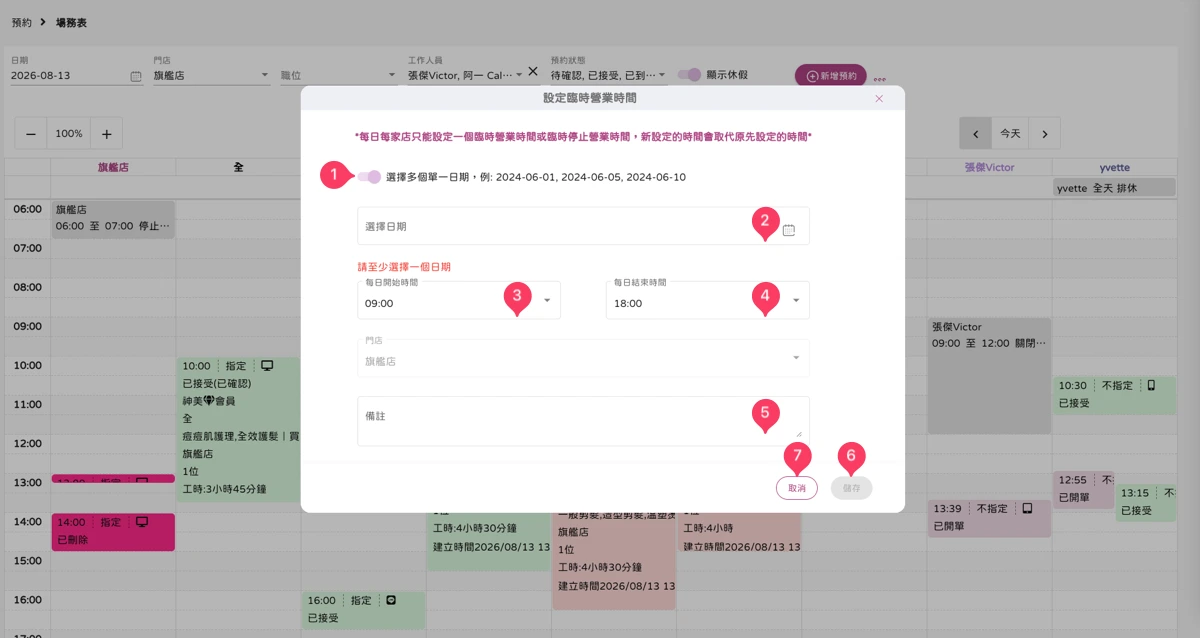Open the 10:30 不指定 appointment
1200x638 pixels.
[1114, 394]
